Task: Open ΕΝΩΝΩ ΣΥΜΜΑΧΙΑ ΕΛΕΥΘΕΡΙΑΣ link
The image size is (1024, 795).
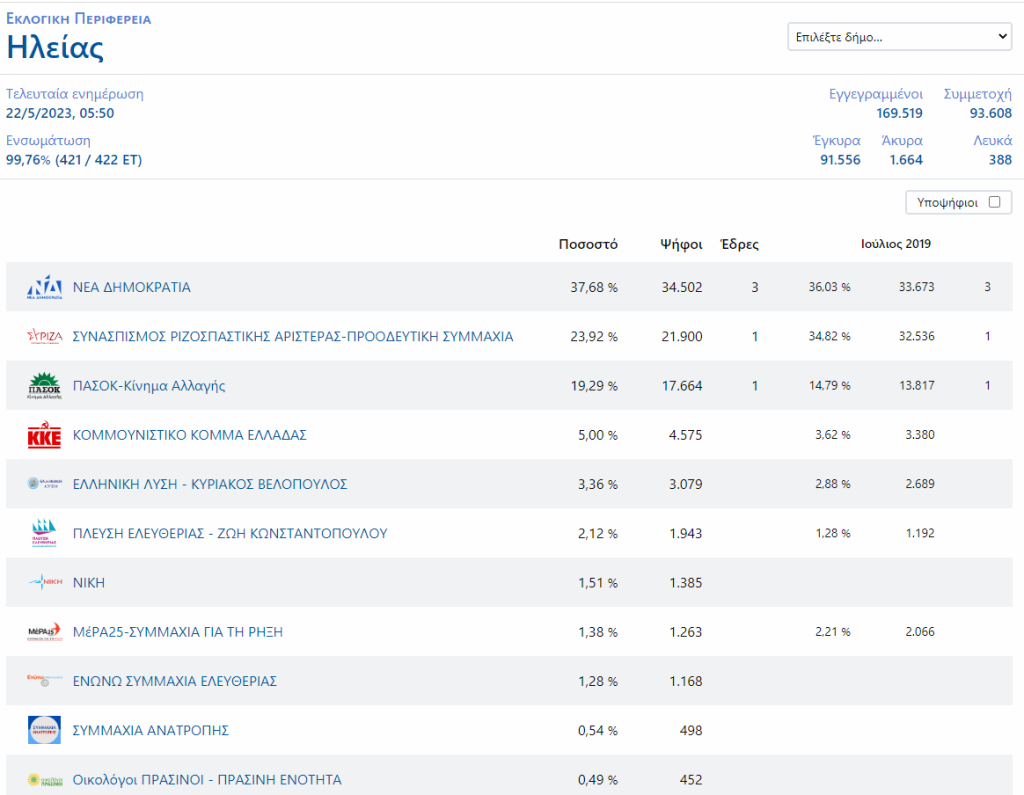Action: click(175, 682)
